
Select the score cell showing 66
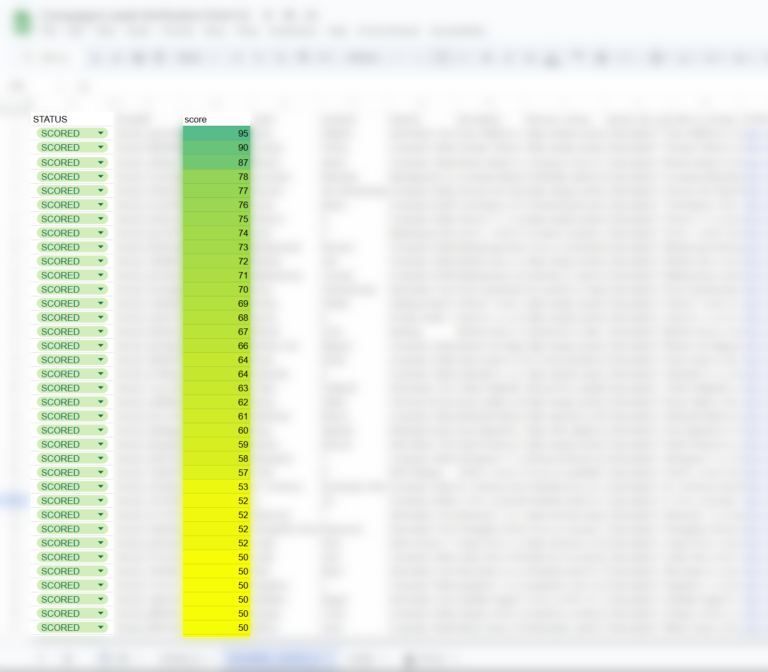(x=216, y=346)
